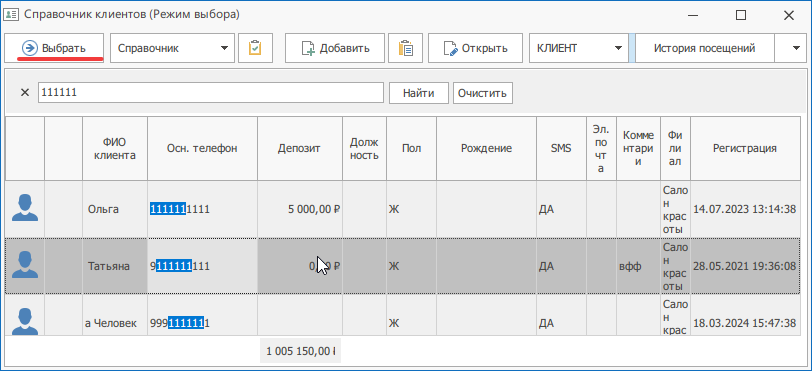Click registration 14.07.2023 13:14:38
812x371 pixels.
[x=744, y=209]
